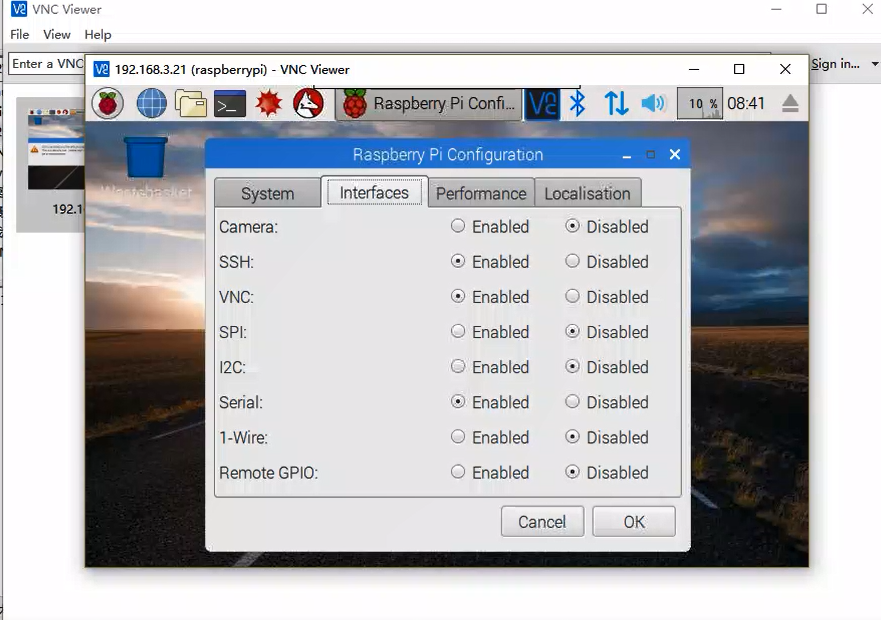Image resolution: width=881 pixels, height=620 pixels.
Task: Open the File menu in VNC Viewer
Action: 20,34
